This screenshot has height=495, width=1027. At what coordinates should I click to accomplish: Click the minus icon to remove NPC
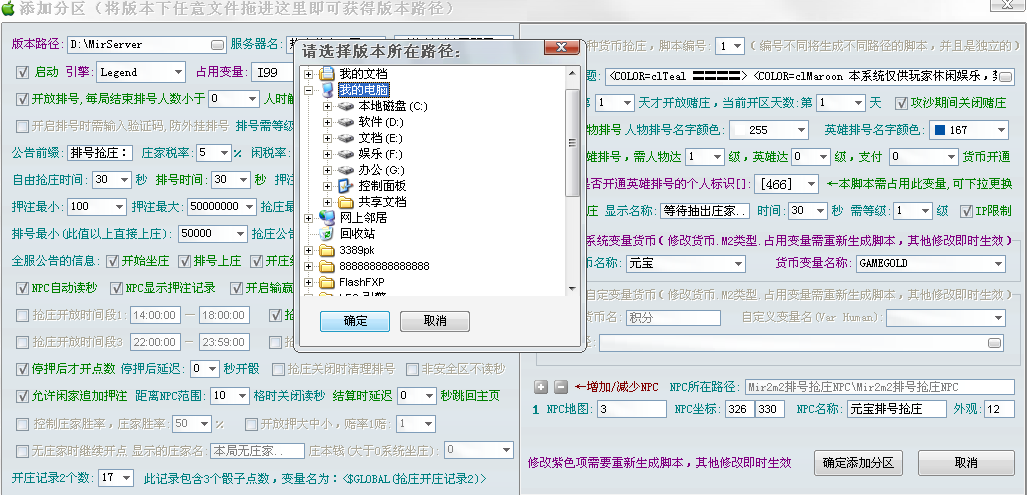pos(560,387)
